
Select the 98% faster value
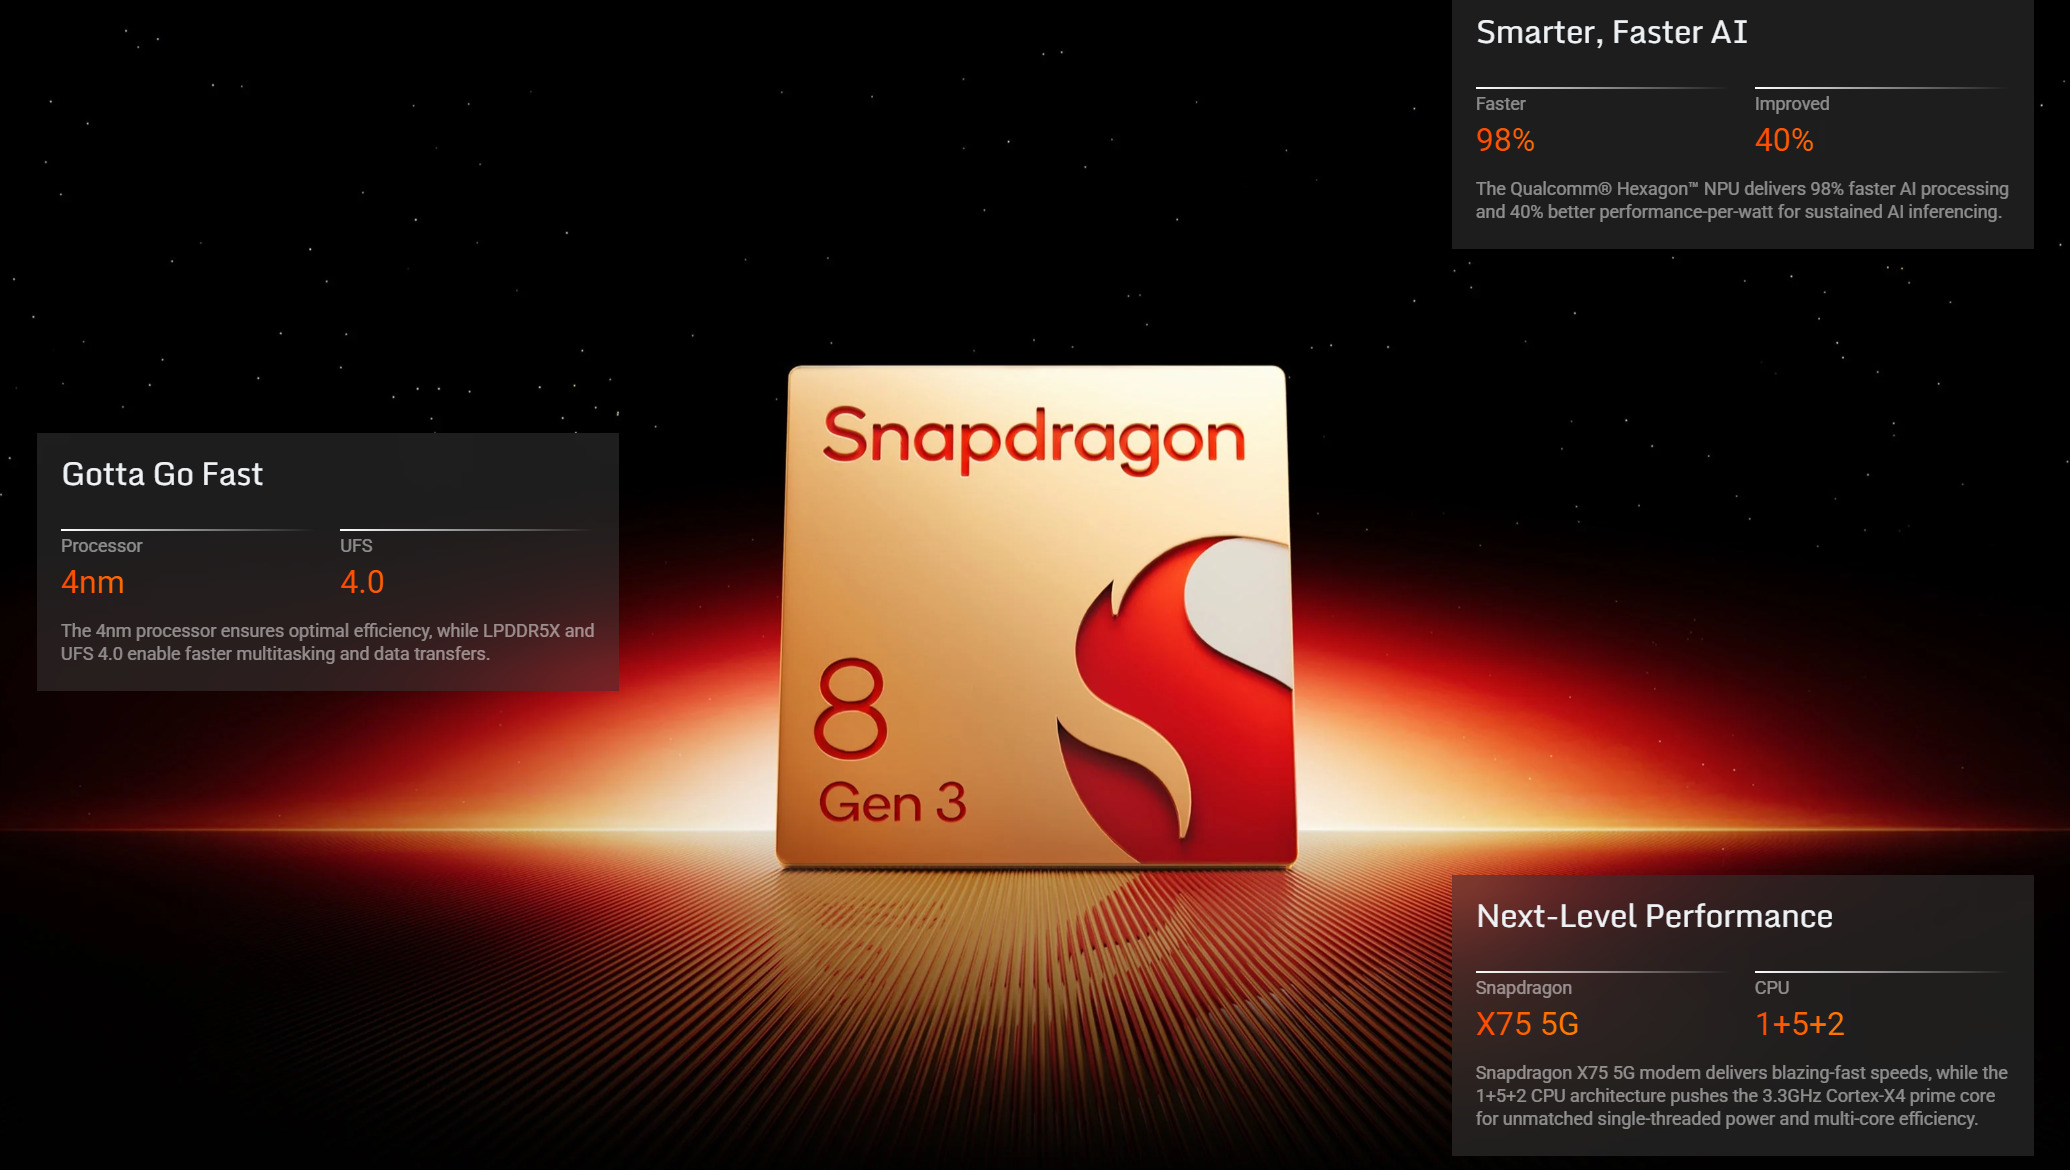pyautogui.click(x=1505, y=140)
